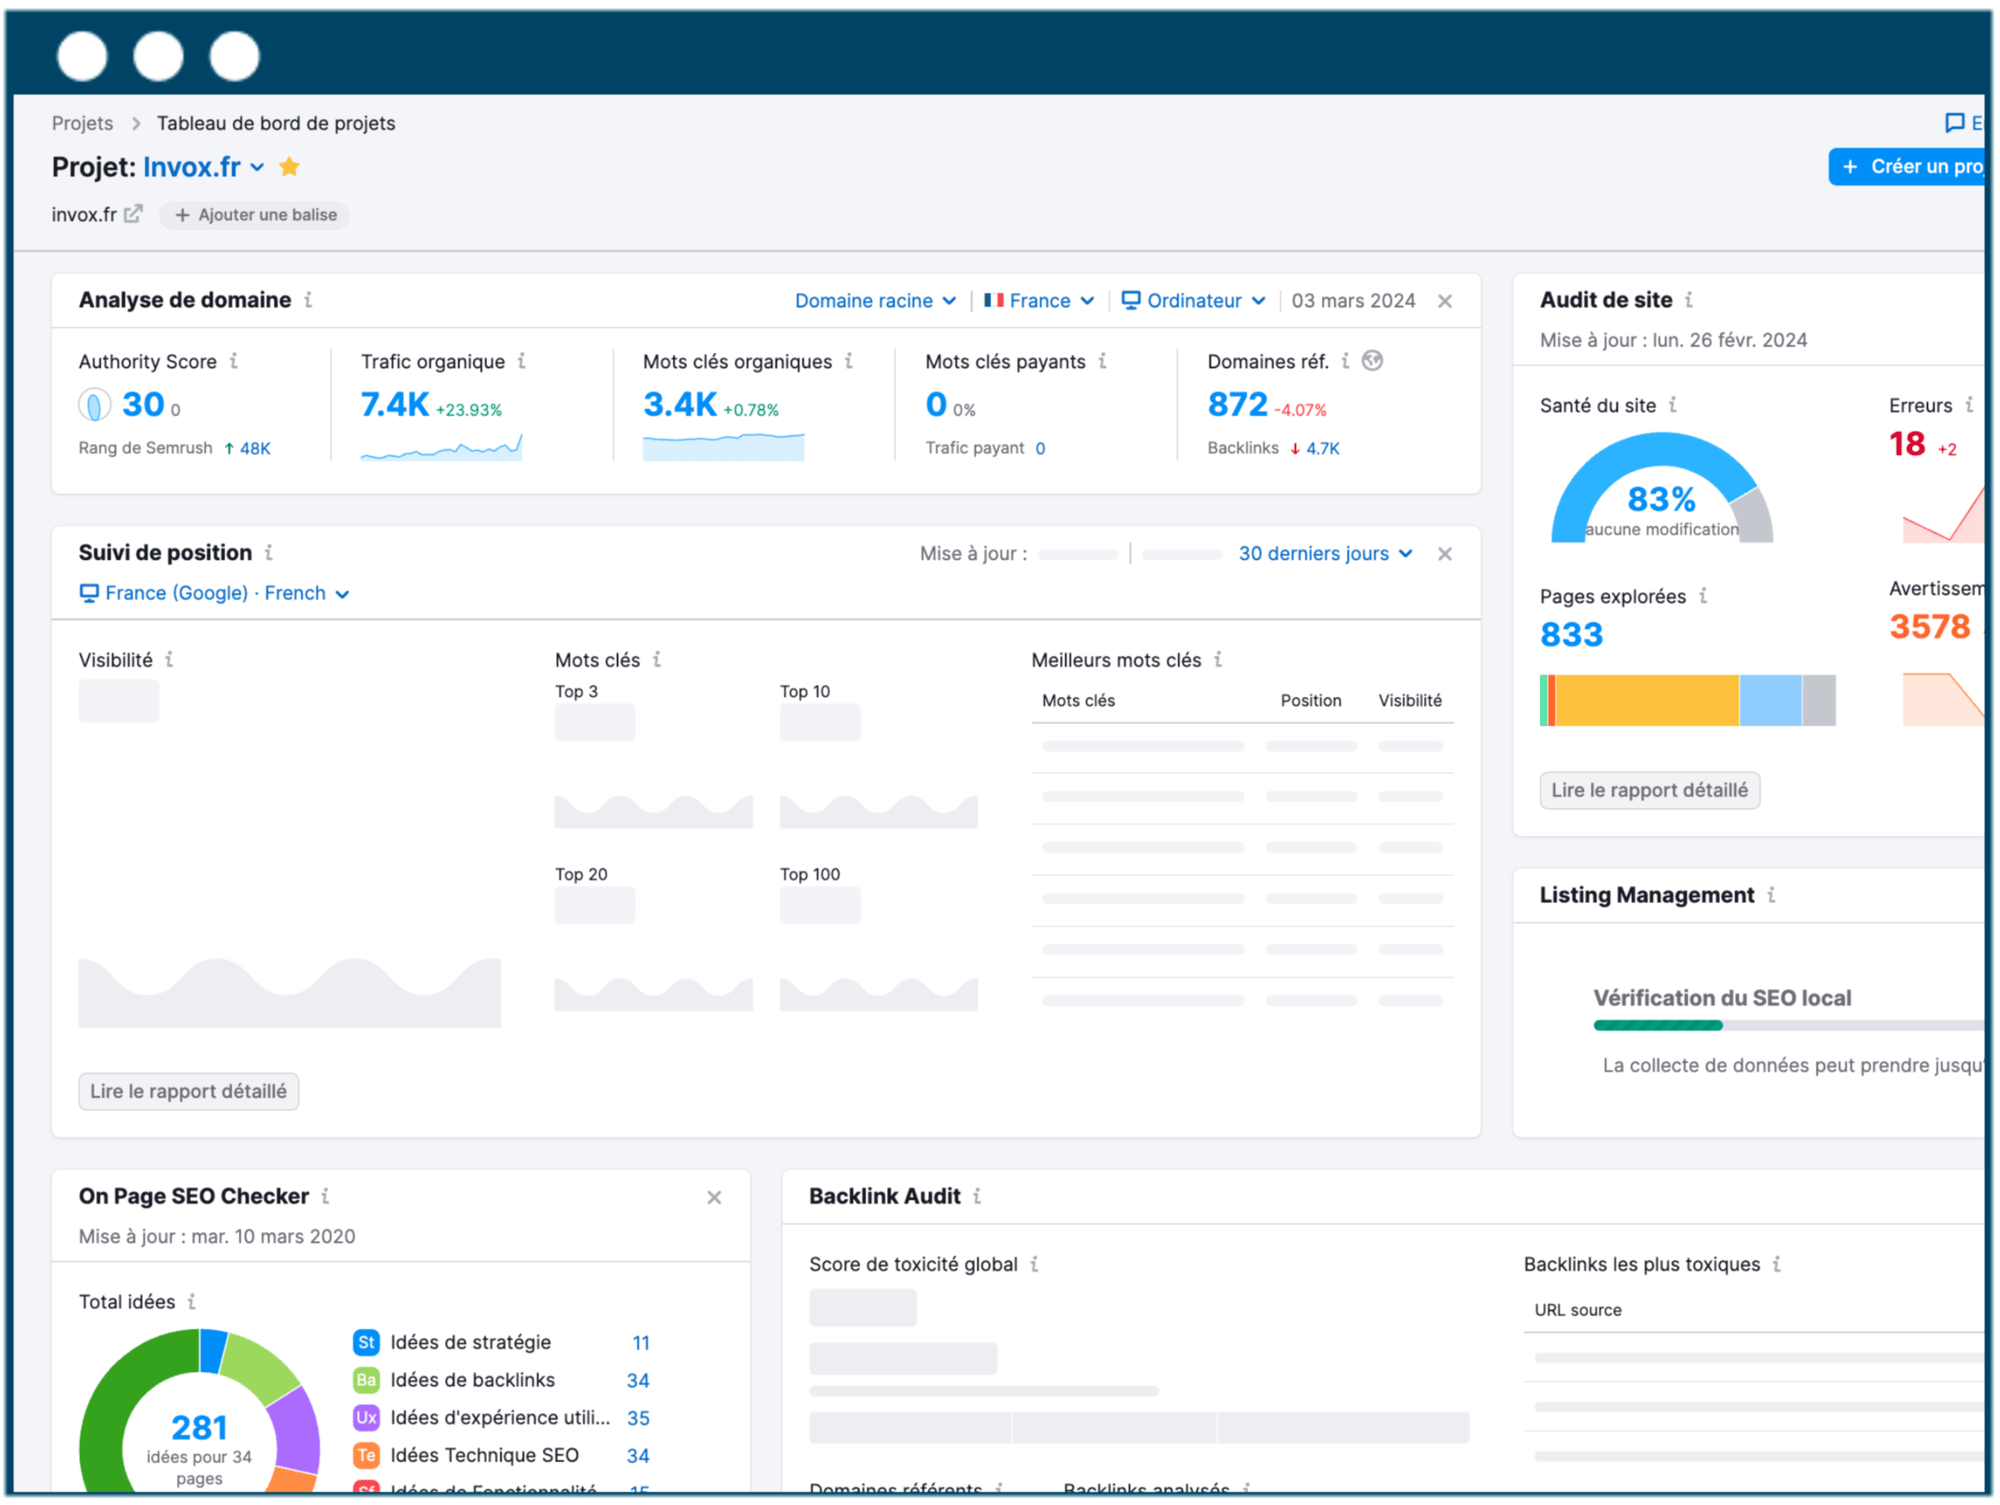Open the 30 derniers jours dropdown
The width and height of the screenshot is (2000, 1505).
(1326, 554)
